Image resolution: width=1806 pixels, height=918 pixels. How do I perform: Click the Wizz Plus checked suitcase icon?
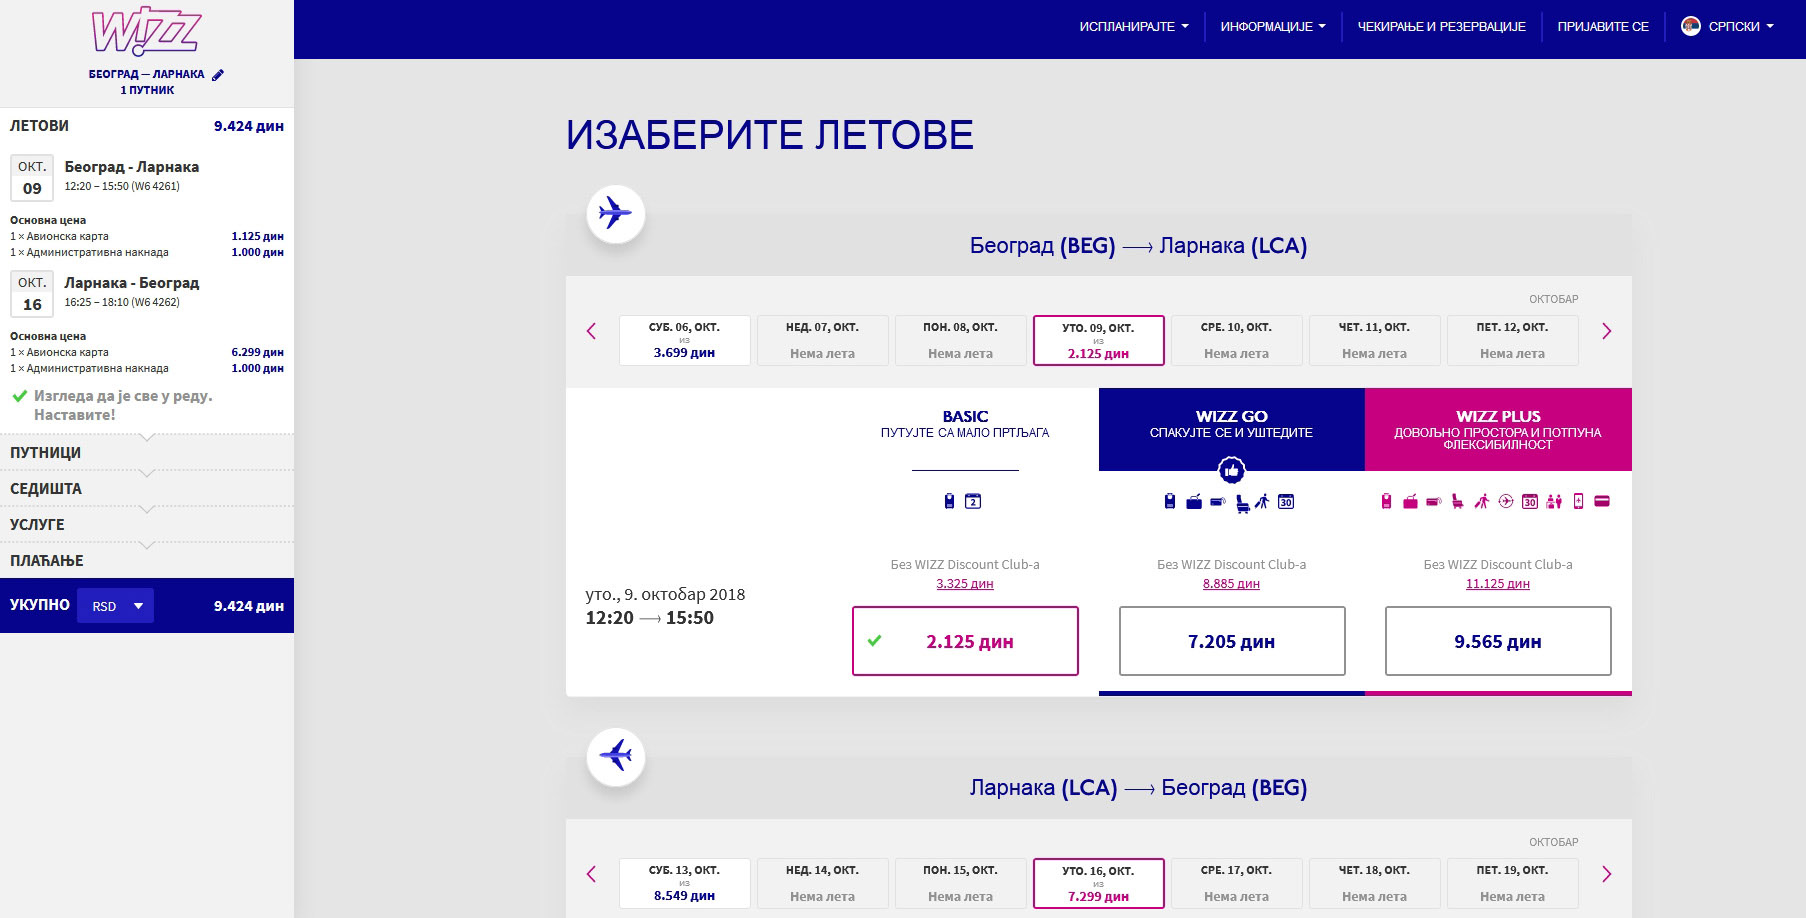[1410, 502]
